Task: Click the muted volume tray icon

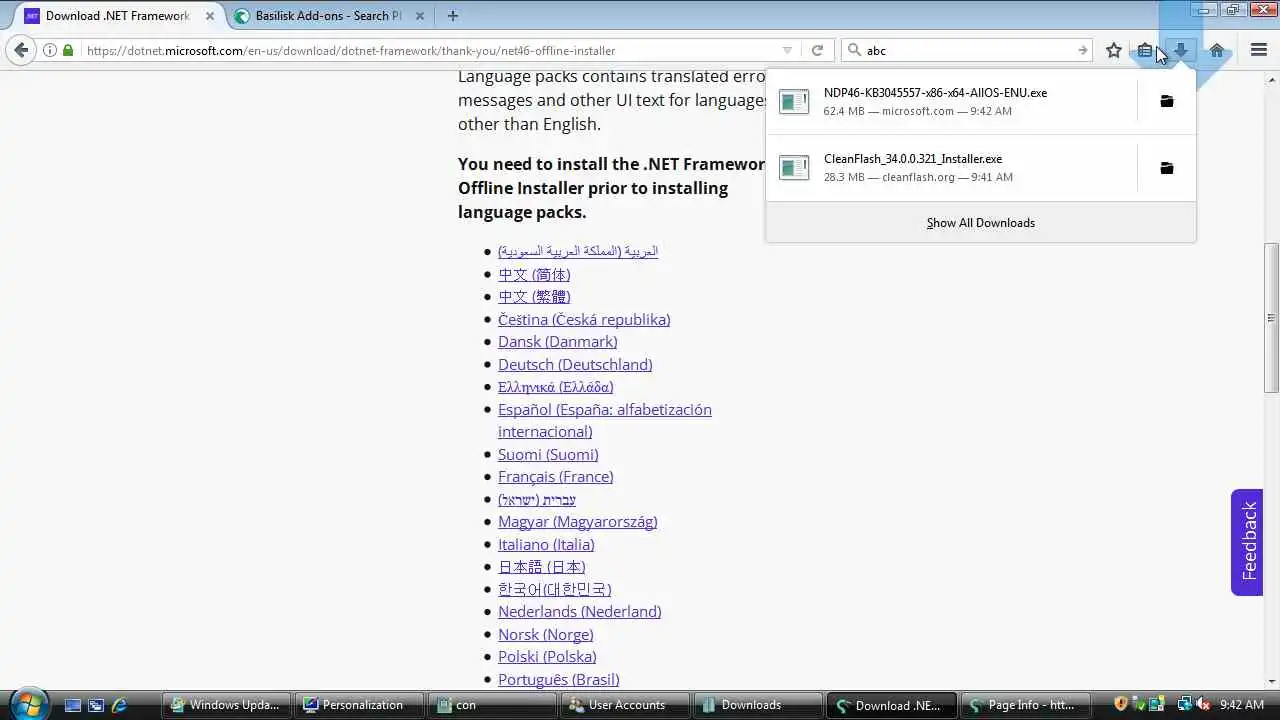Action: pyautogui.click(x=1204, y=704)
